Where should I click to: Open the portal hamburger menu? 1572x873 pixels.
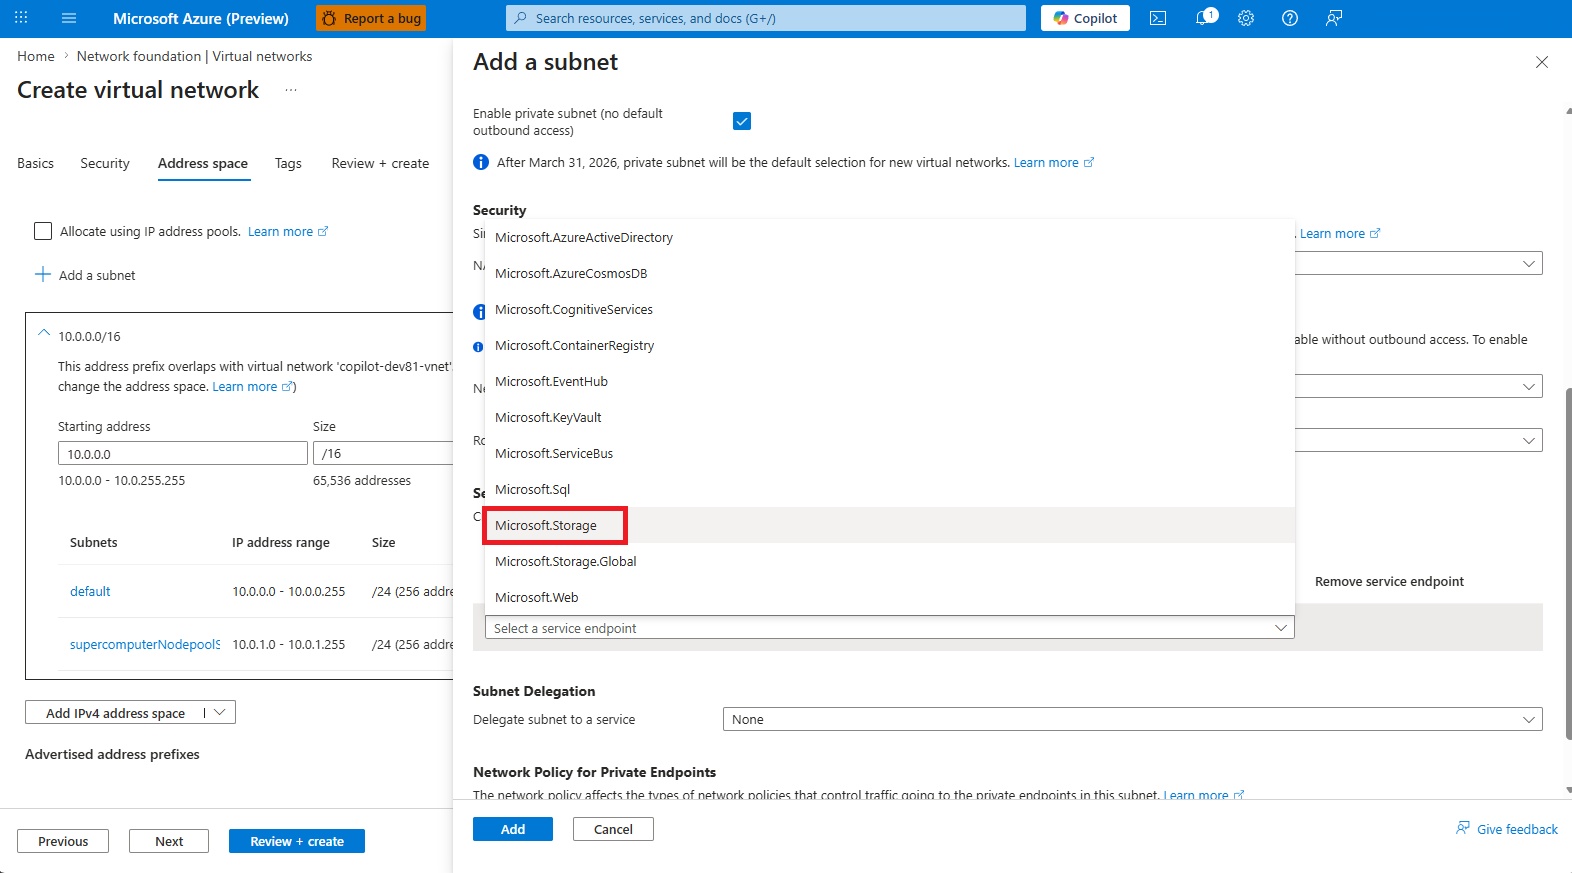(x=69, y=18)
